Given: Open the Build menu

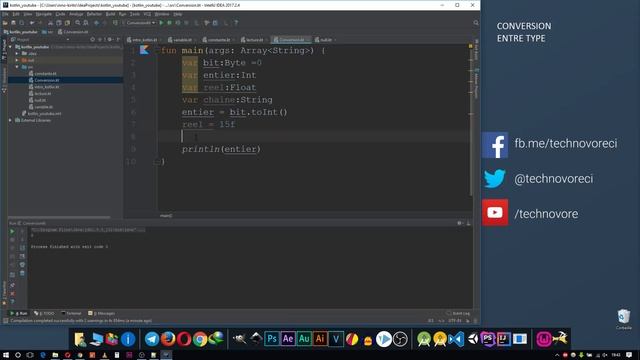Looking at the screenshot, I should 110,14.
